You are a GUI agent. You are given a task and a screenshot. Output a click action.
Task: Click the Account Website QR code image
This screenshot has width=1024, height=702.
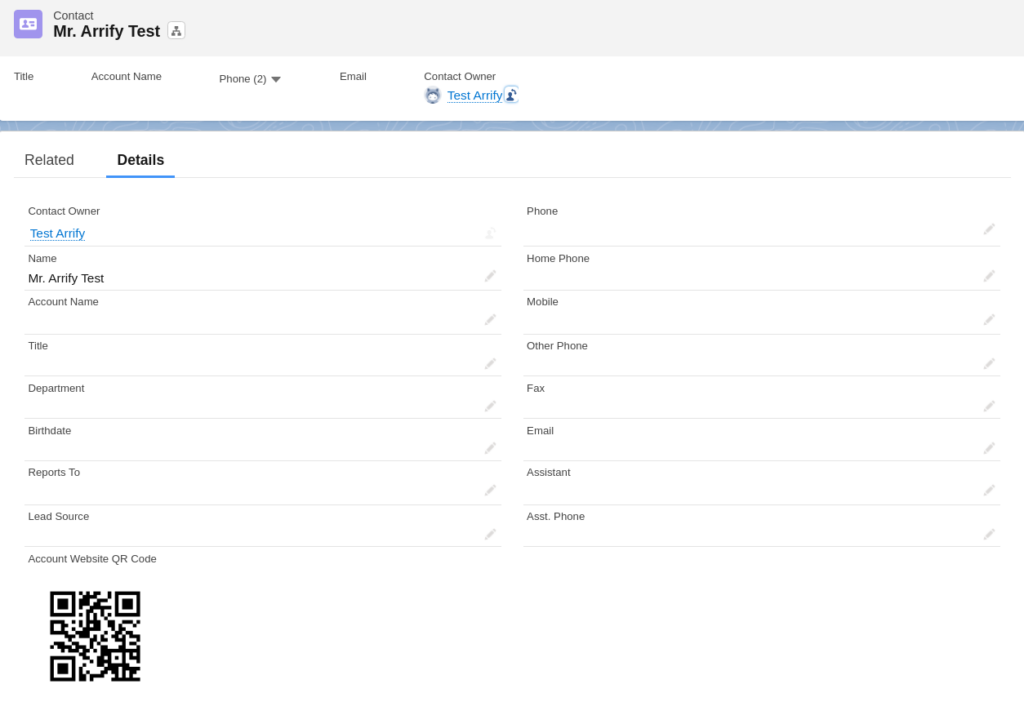tap(95, 636)
